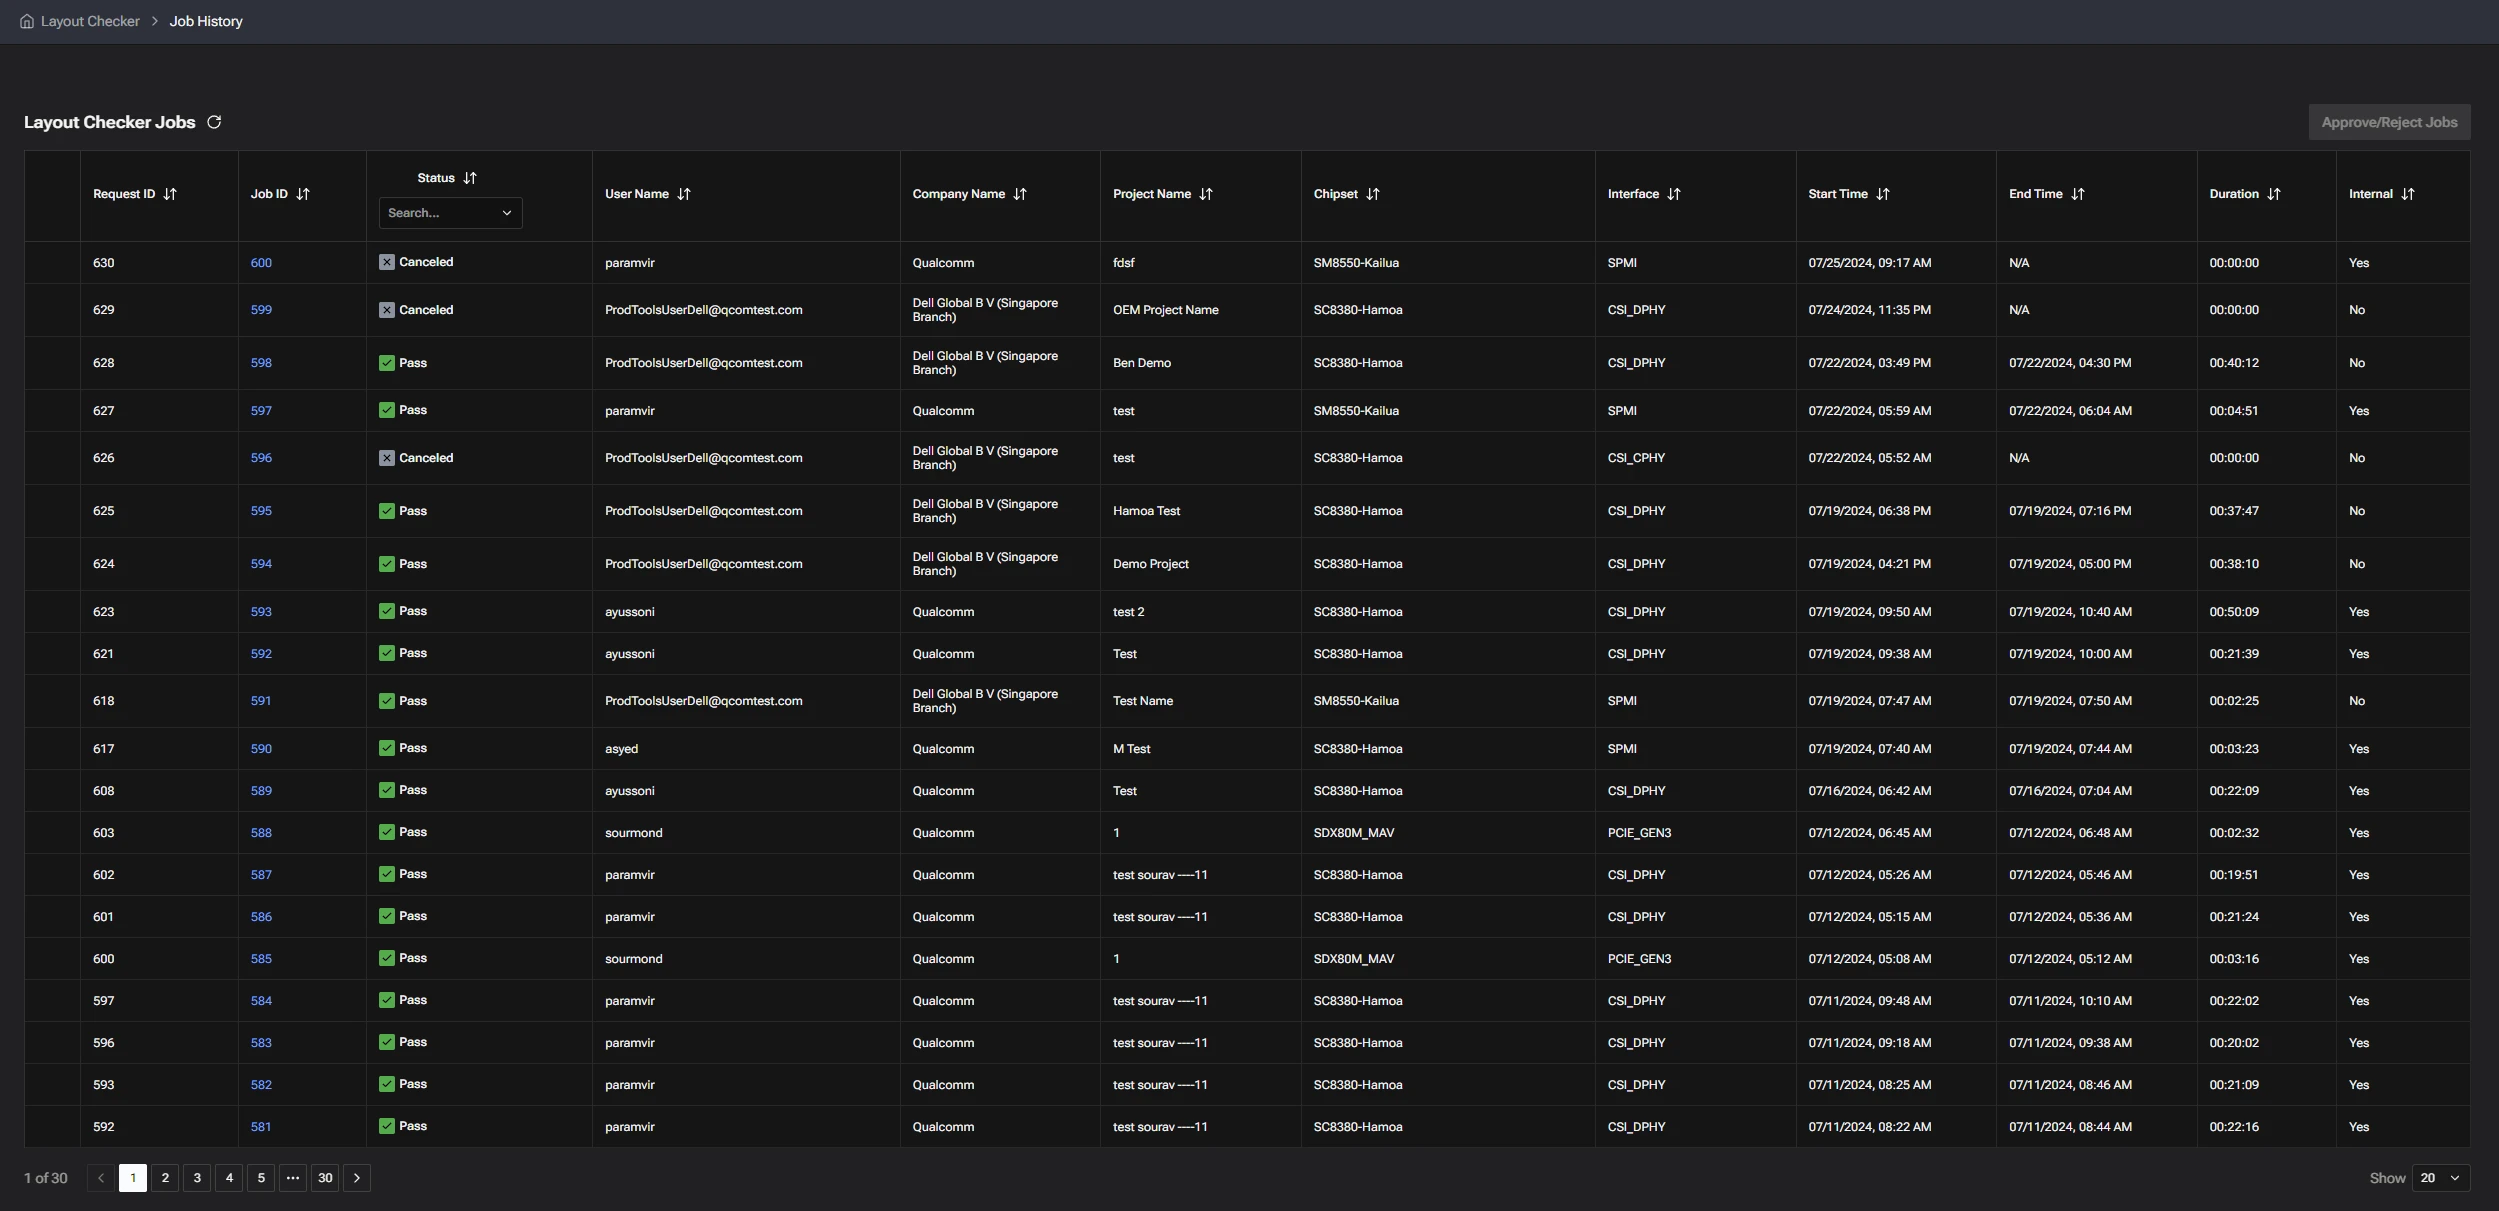Sort by Internal column

(x=2408, y=194)
